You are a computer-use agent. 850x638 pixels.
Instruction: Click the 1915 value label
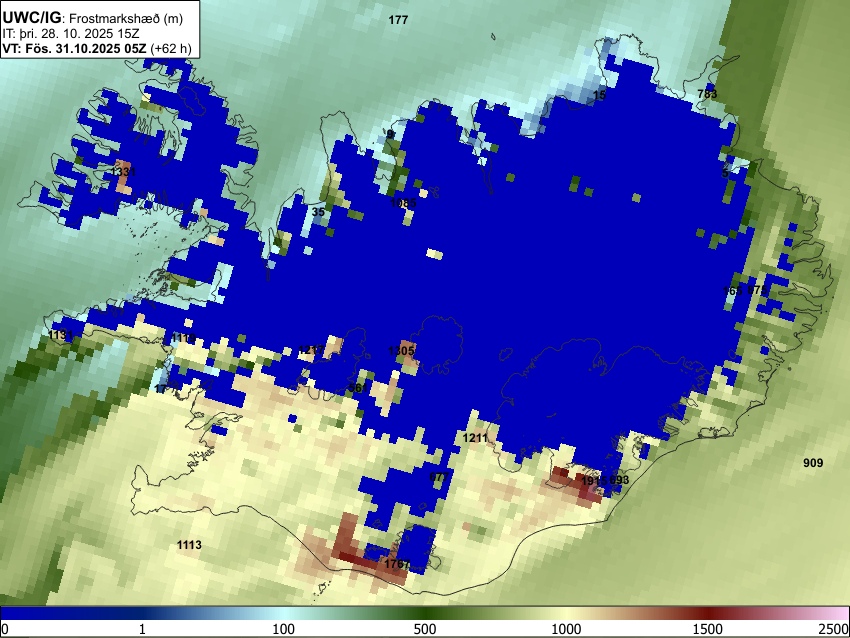point(594,481)
